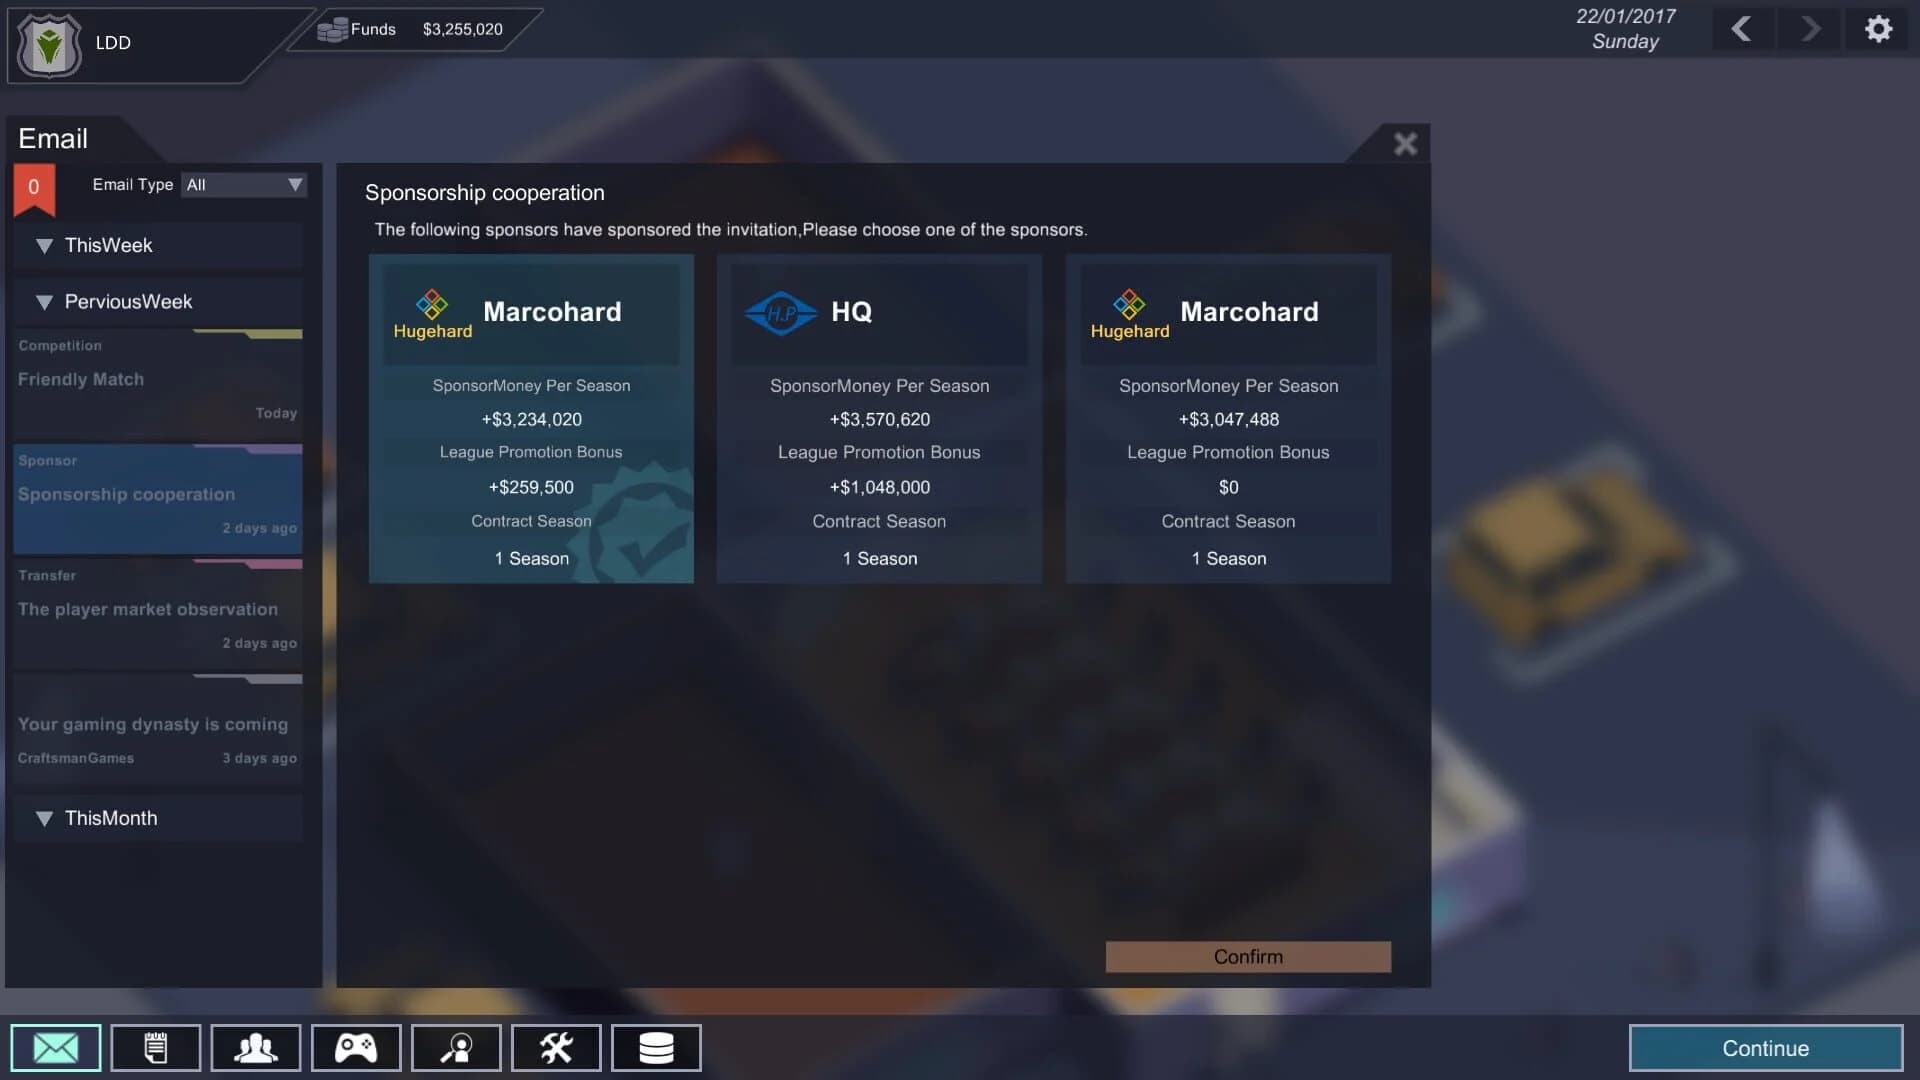Image resolution: width=1920 pixels, height=1080 pixels.
Task: Open the database icon in bottom toolbar
Action: pos(655,1047)
